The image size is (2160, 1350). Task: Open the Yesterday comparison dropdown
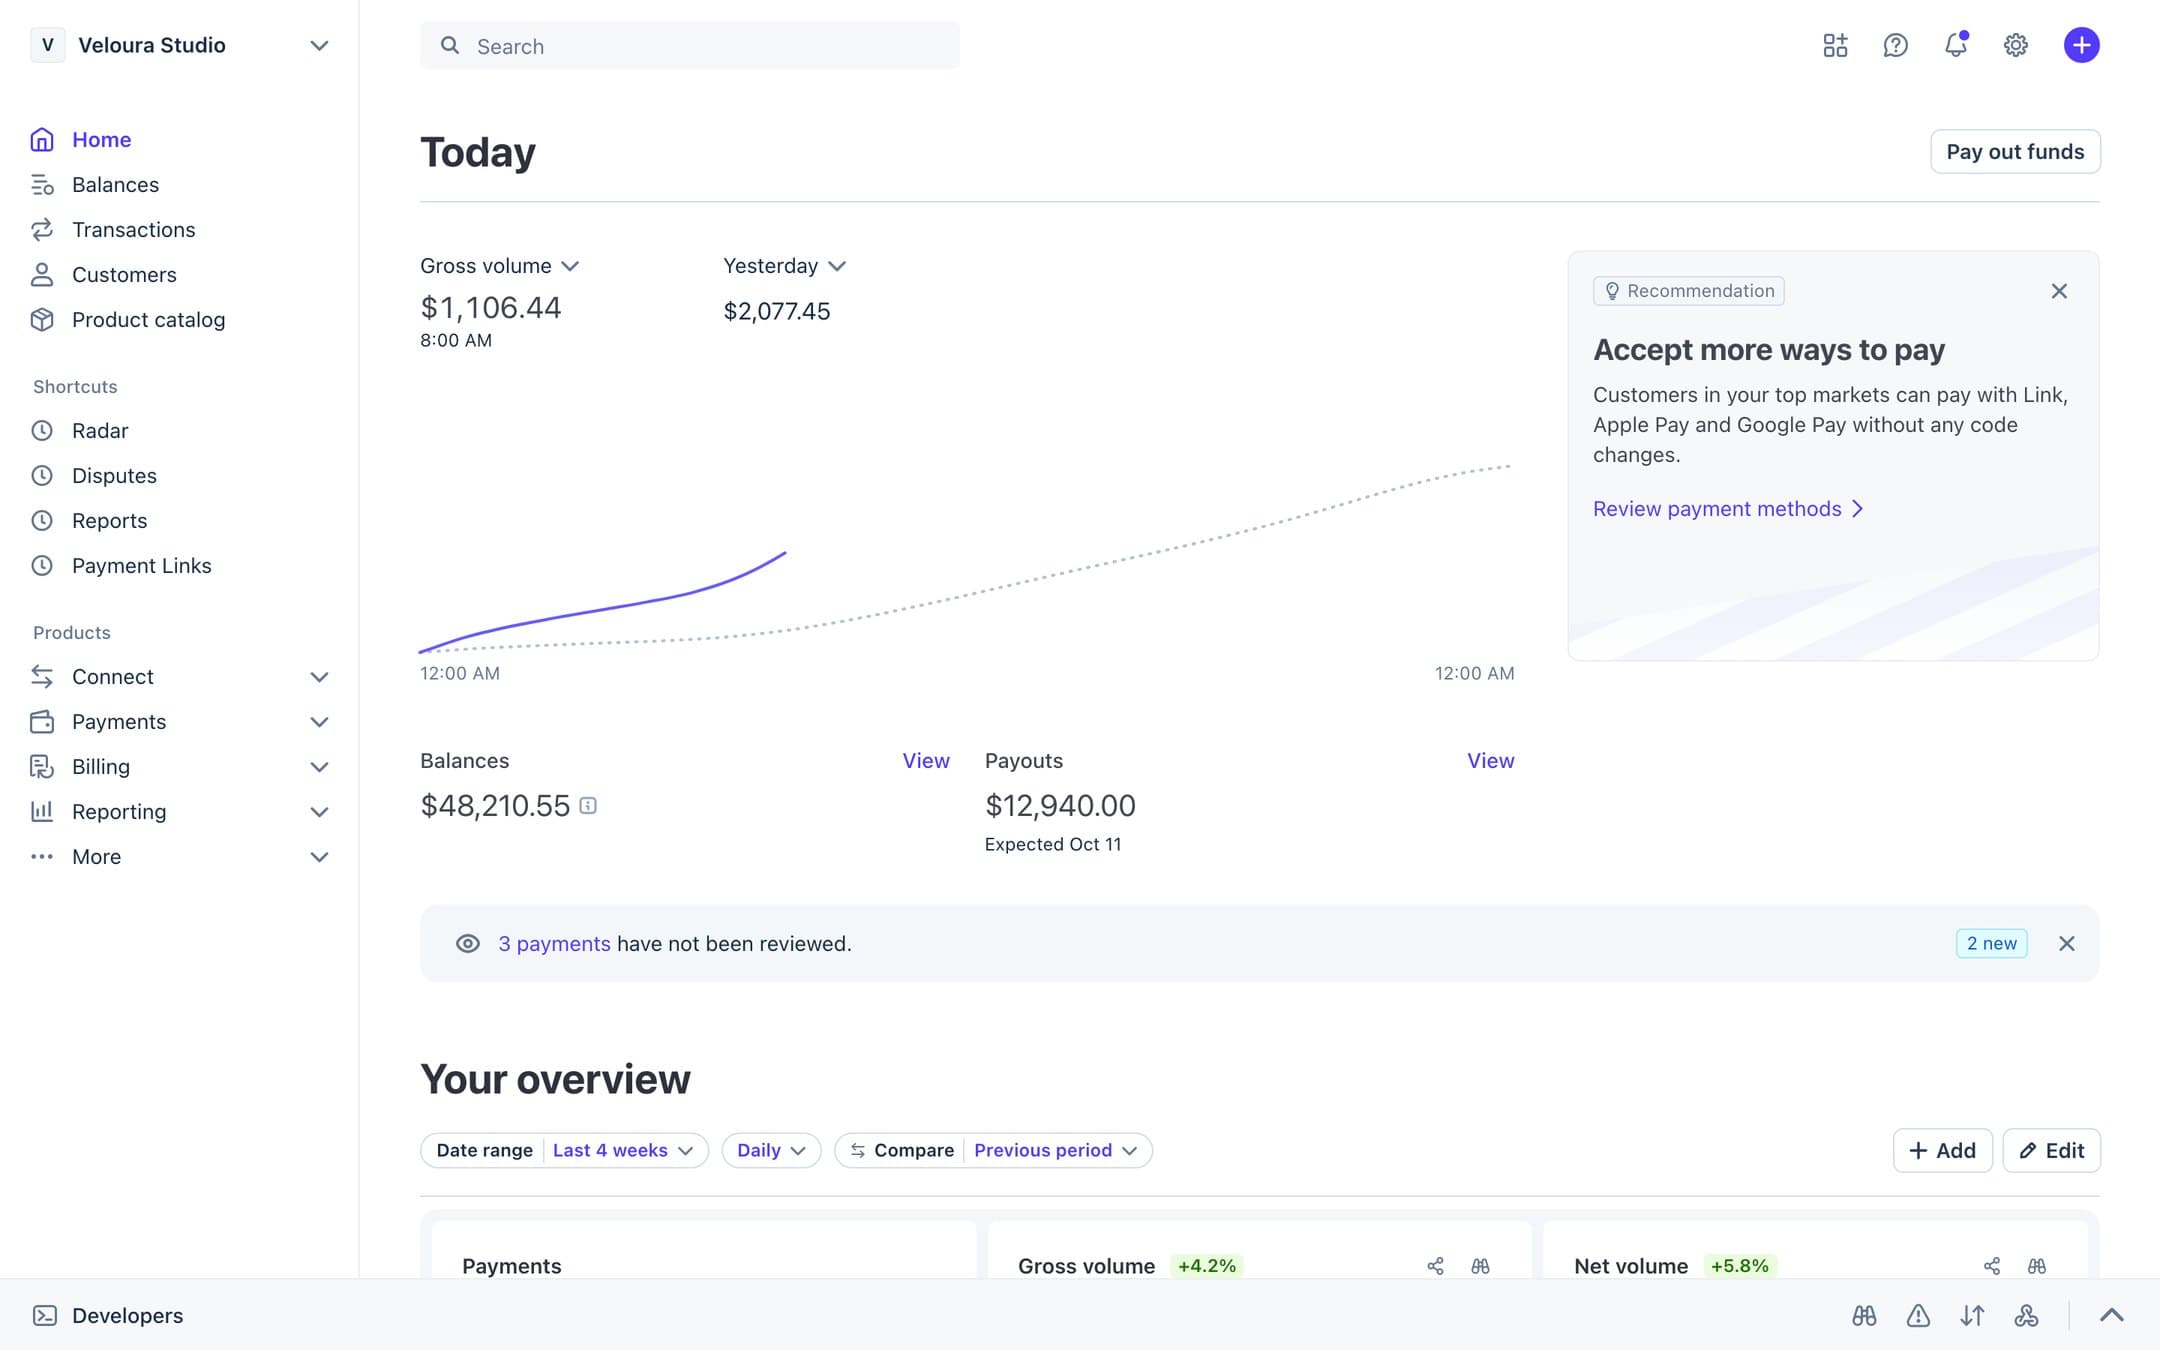[785, 266]
